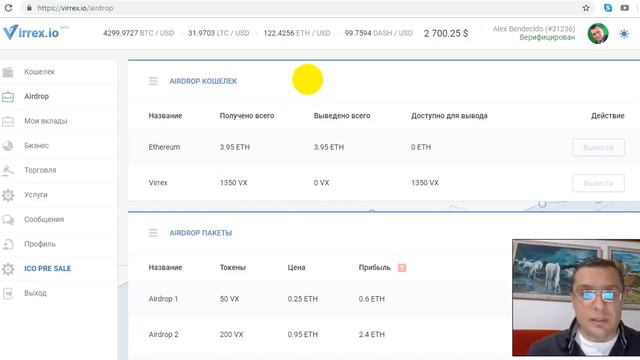Expand the hamburger menu of AIRDROP ПАКЕТЫ panel
The height and width of the screenshot is (360, 640).
coord(153,233)
